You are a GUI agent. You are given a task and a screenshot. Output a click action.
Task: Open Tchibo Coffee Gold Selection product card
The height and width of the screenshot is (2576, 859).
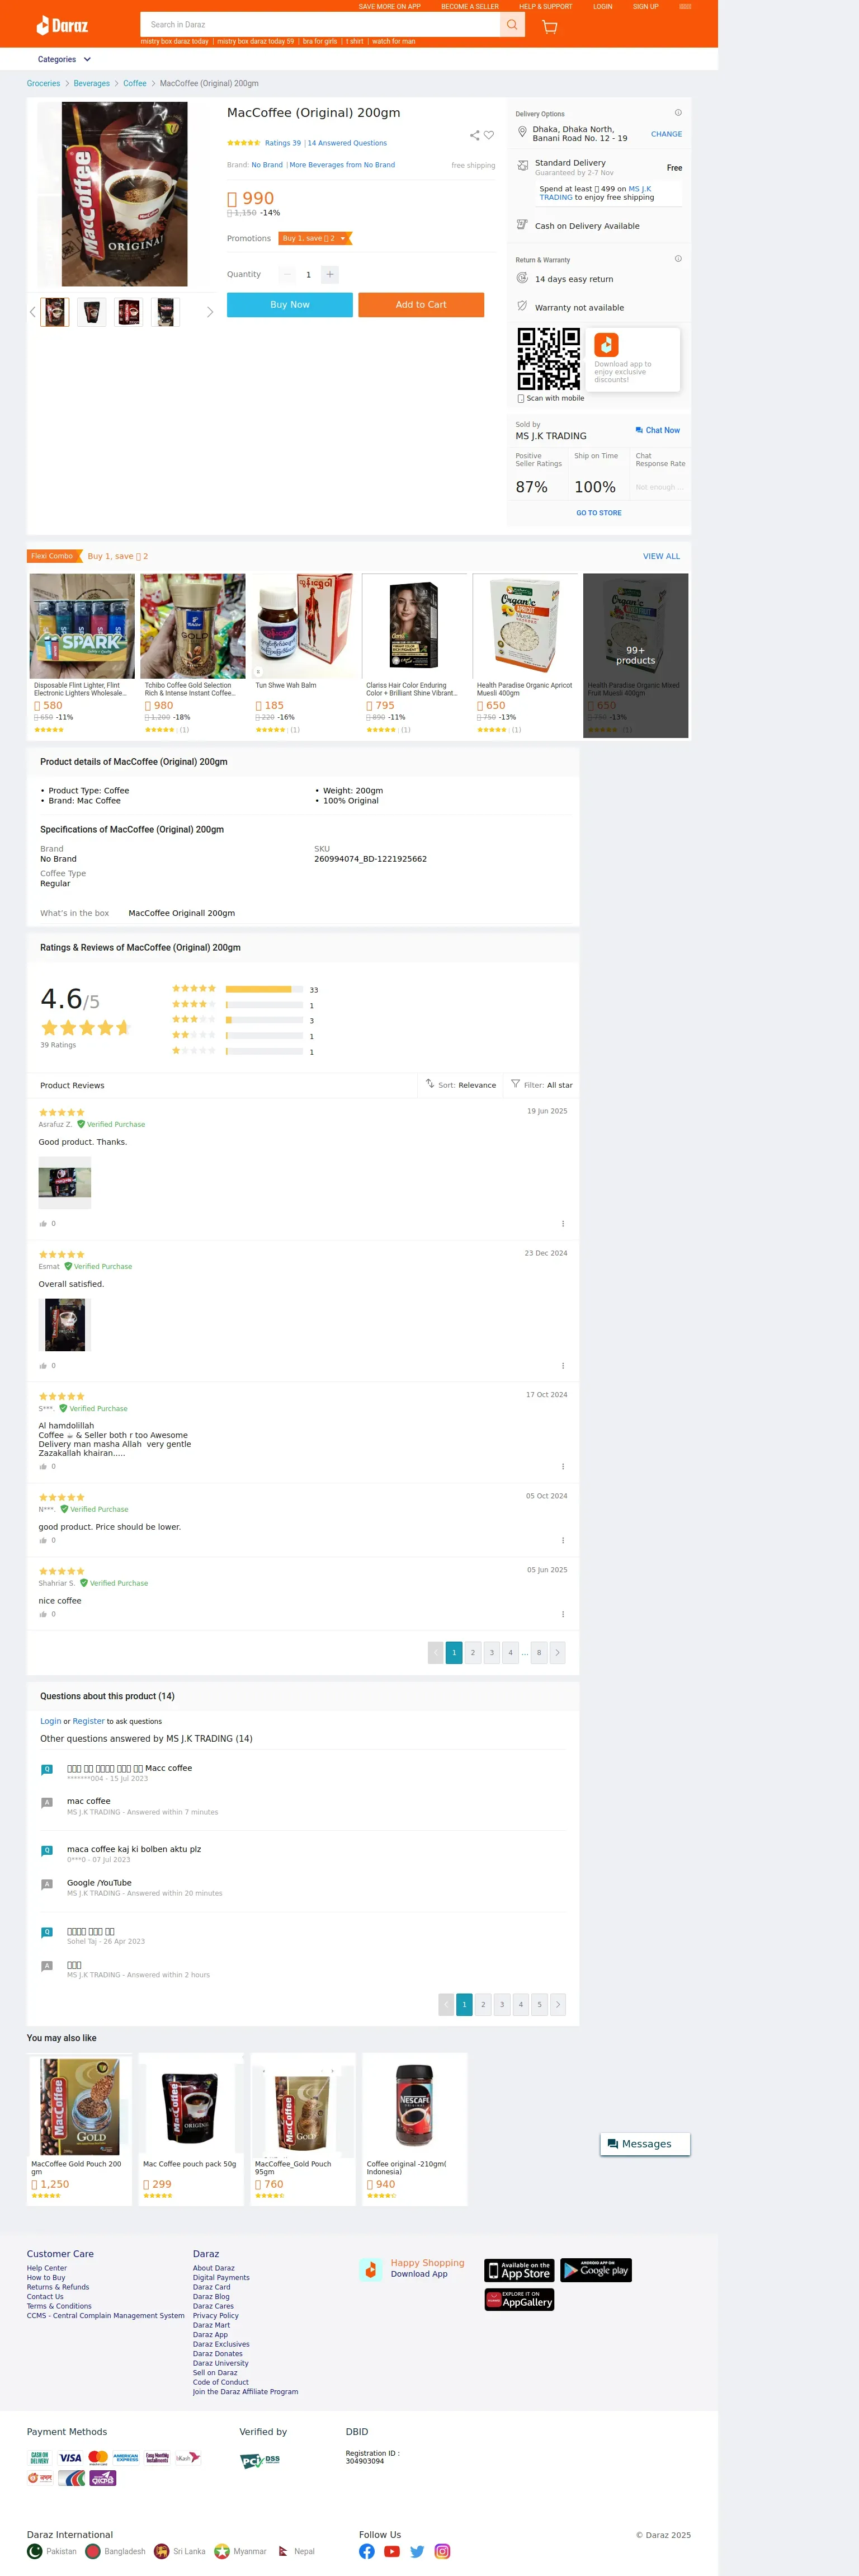pyautogui.click(x=192, y=655)
